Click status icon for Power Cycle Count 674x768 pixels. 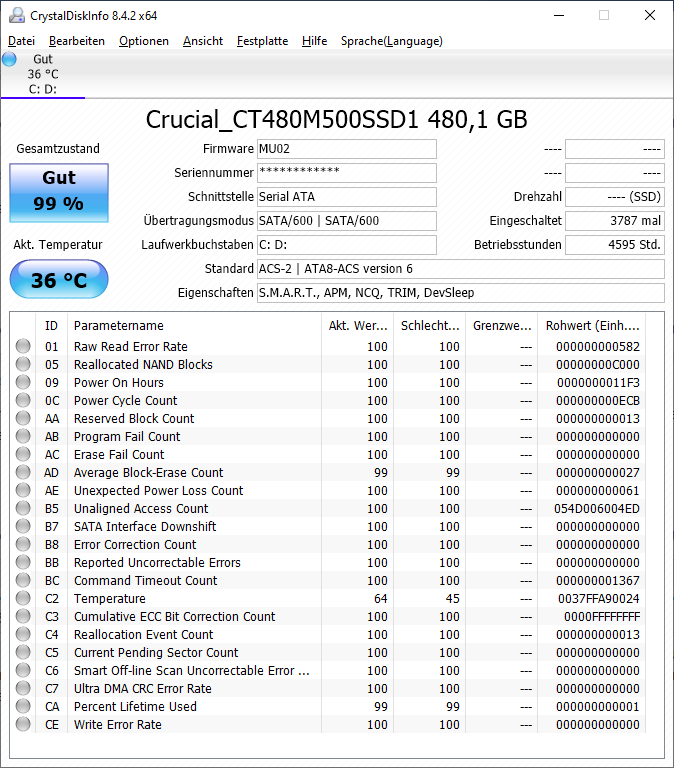(23, 401)
